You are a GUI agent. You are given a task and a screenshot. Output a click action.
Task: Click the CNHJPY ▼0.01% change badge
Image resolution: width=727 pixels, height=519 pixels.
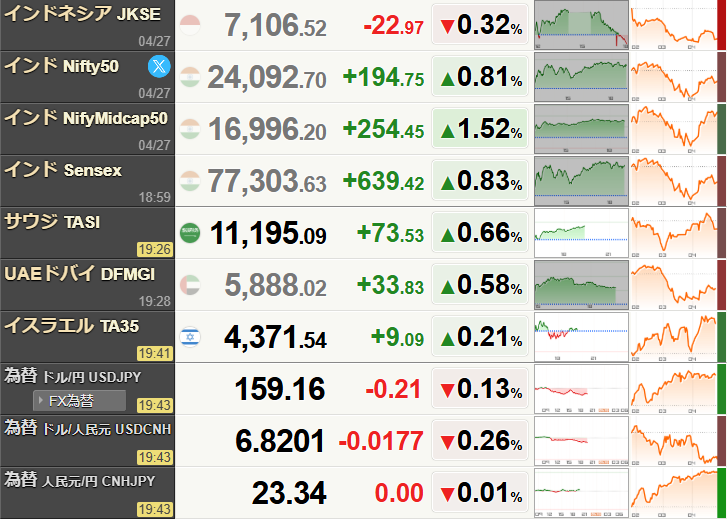[480, 493]
